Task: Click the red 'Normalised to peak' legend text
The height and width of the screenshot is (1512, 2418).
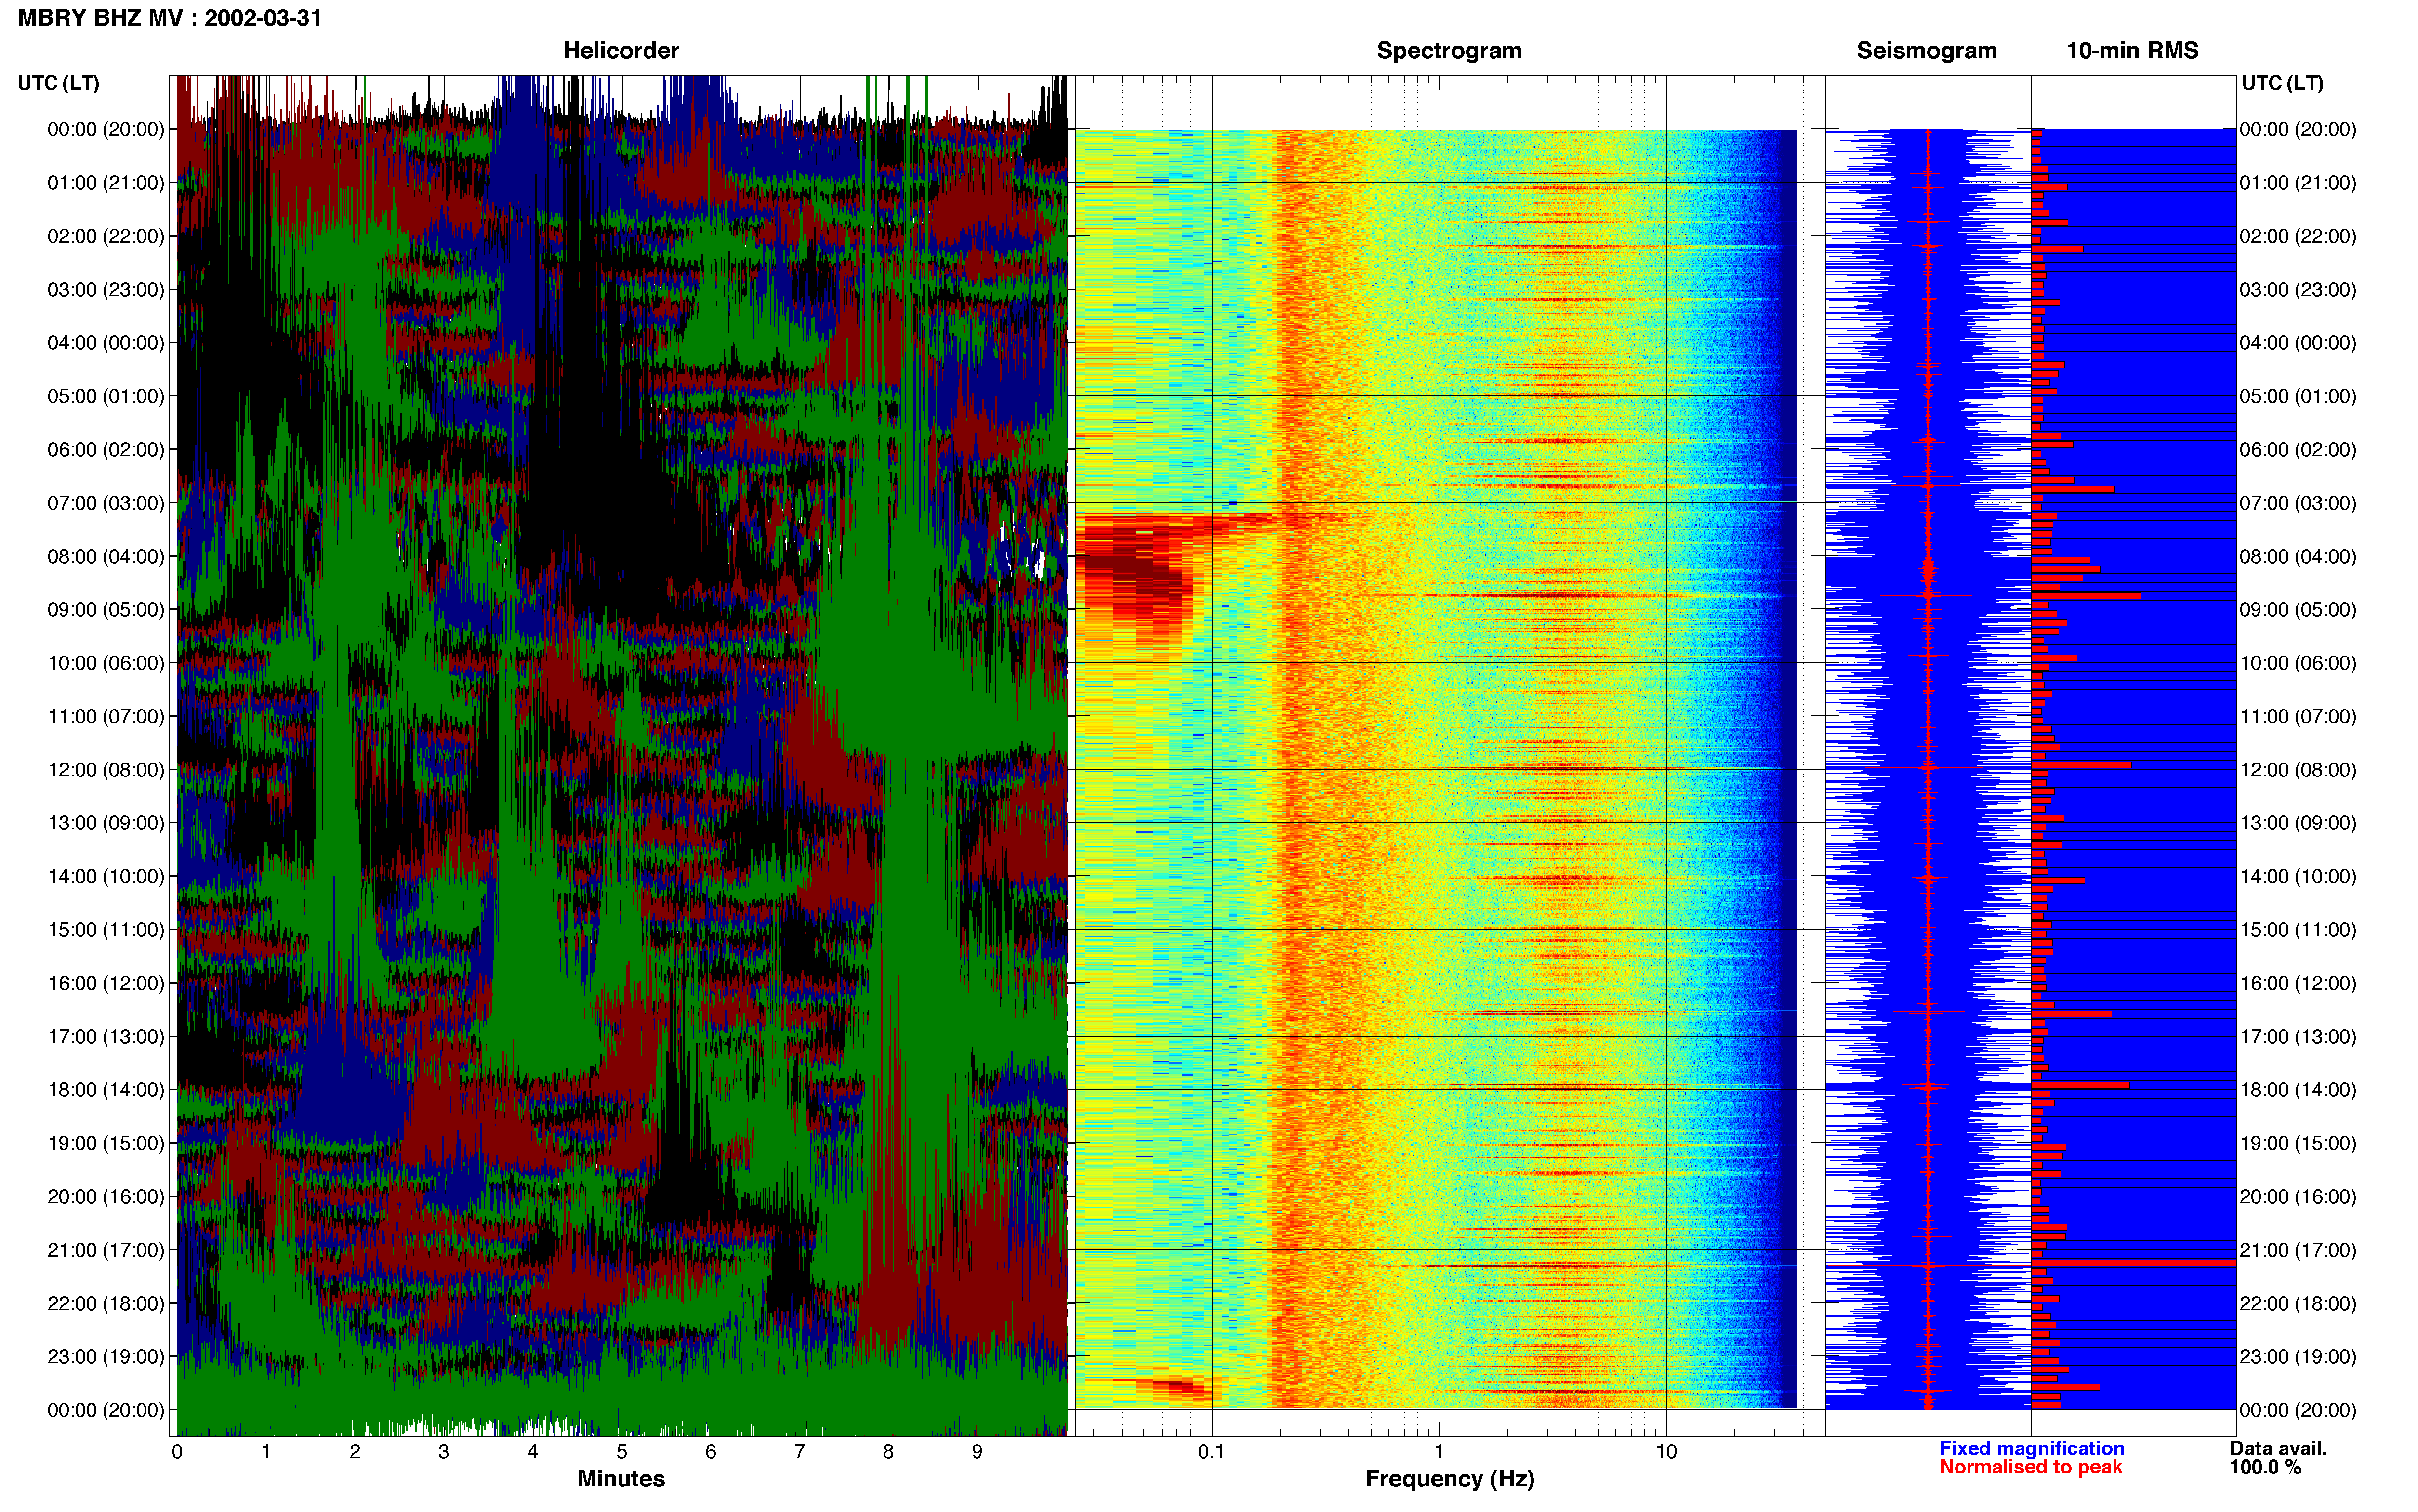Action: 2031,1467
